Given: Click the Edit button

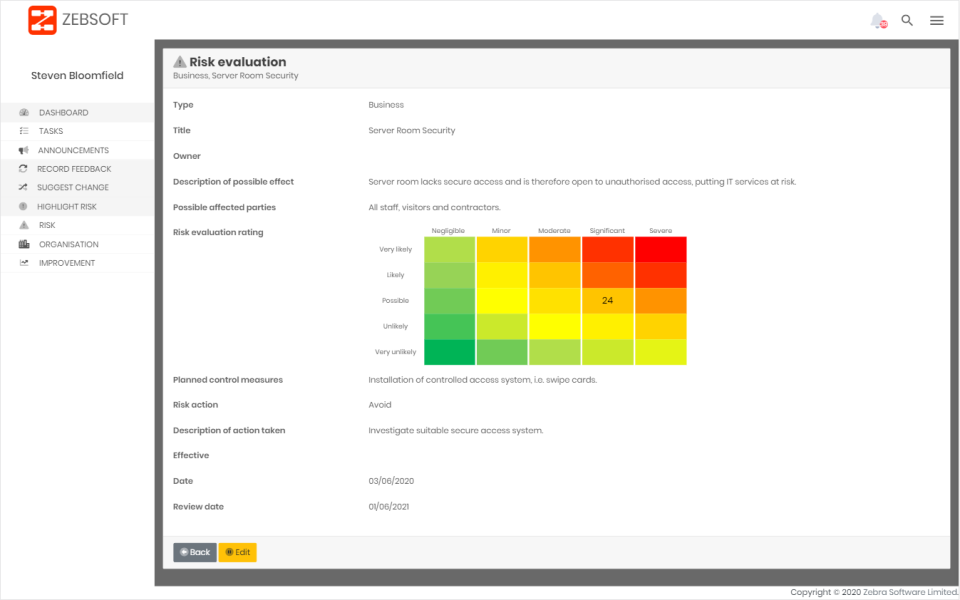Looking at the screenshot, I should coord(237,552).
